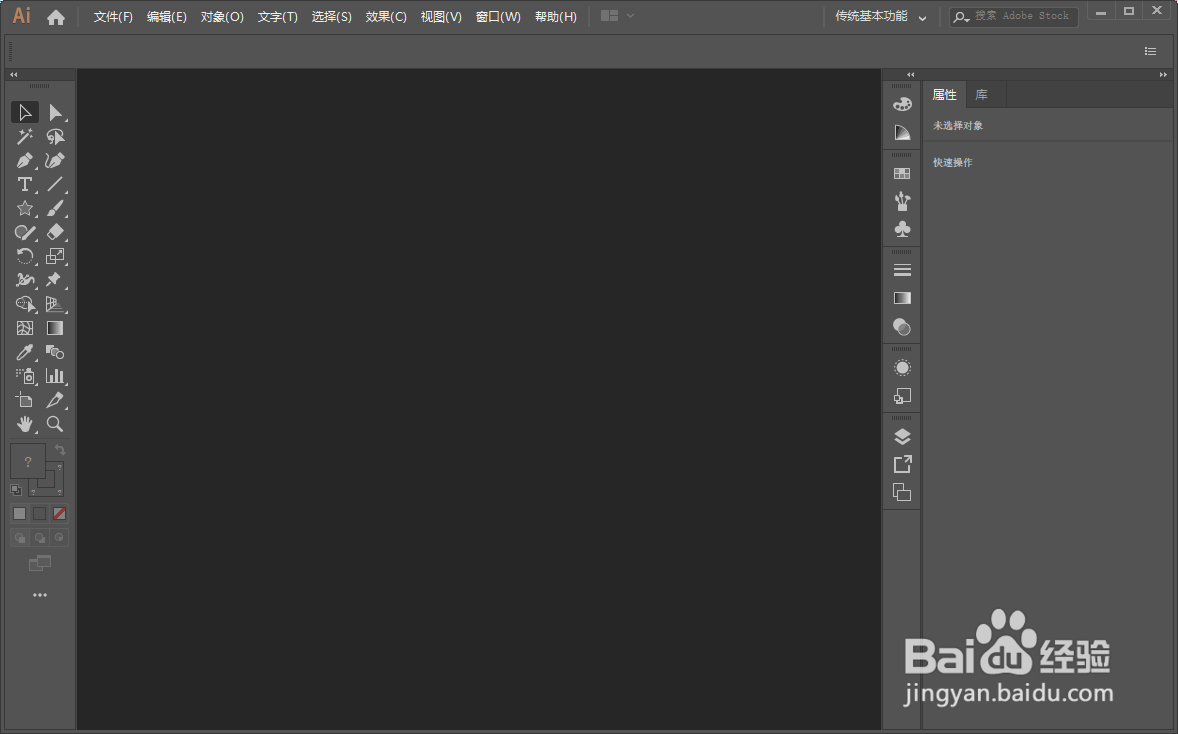This screenshot has width=1178, height=734.
Task: Open the 文件(F) menu
Action: (x=113, y=17)
